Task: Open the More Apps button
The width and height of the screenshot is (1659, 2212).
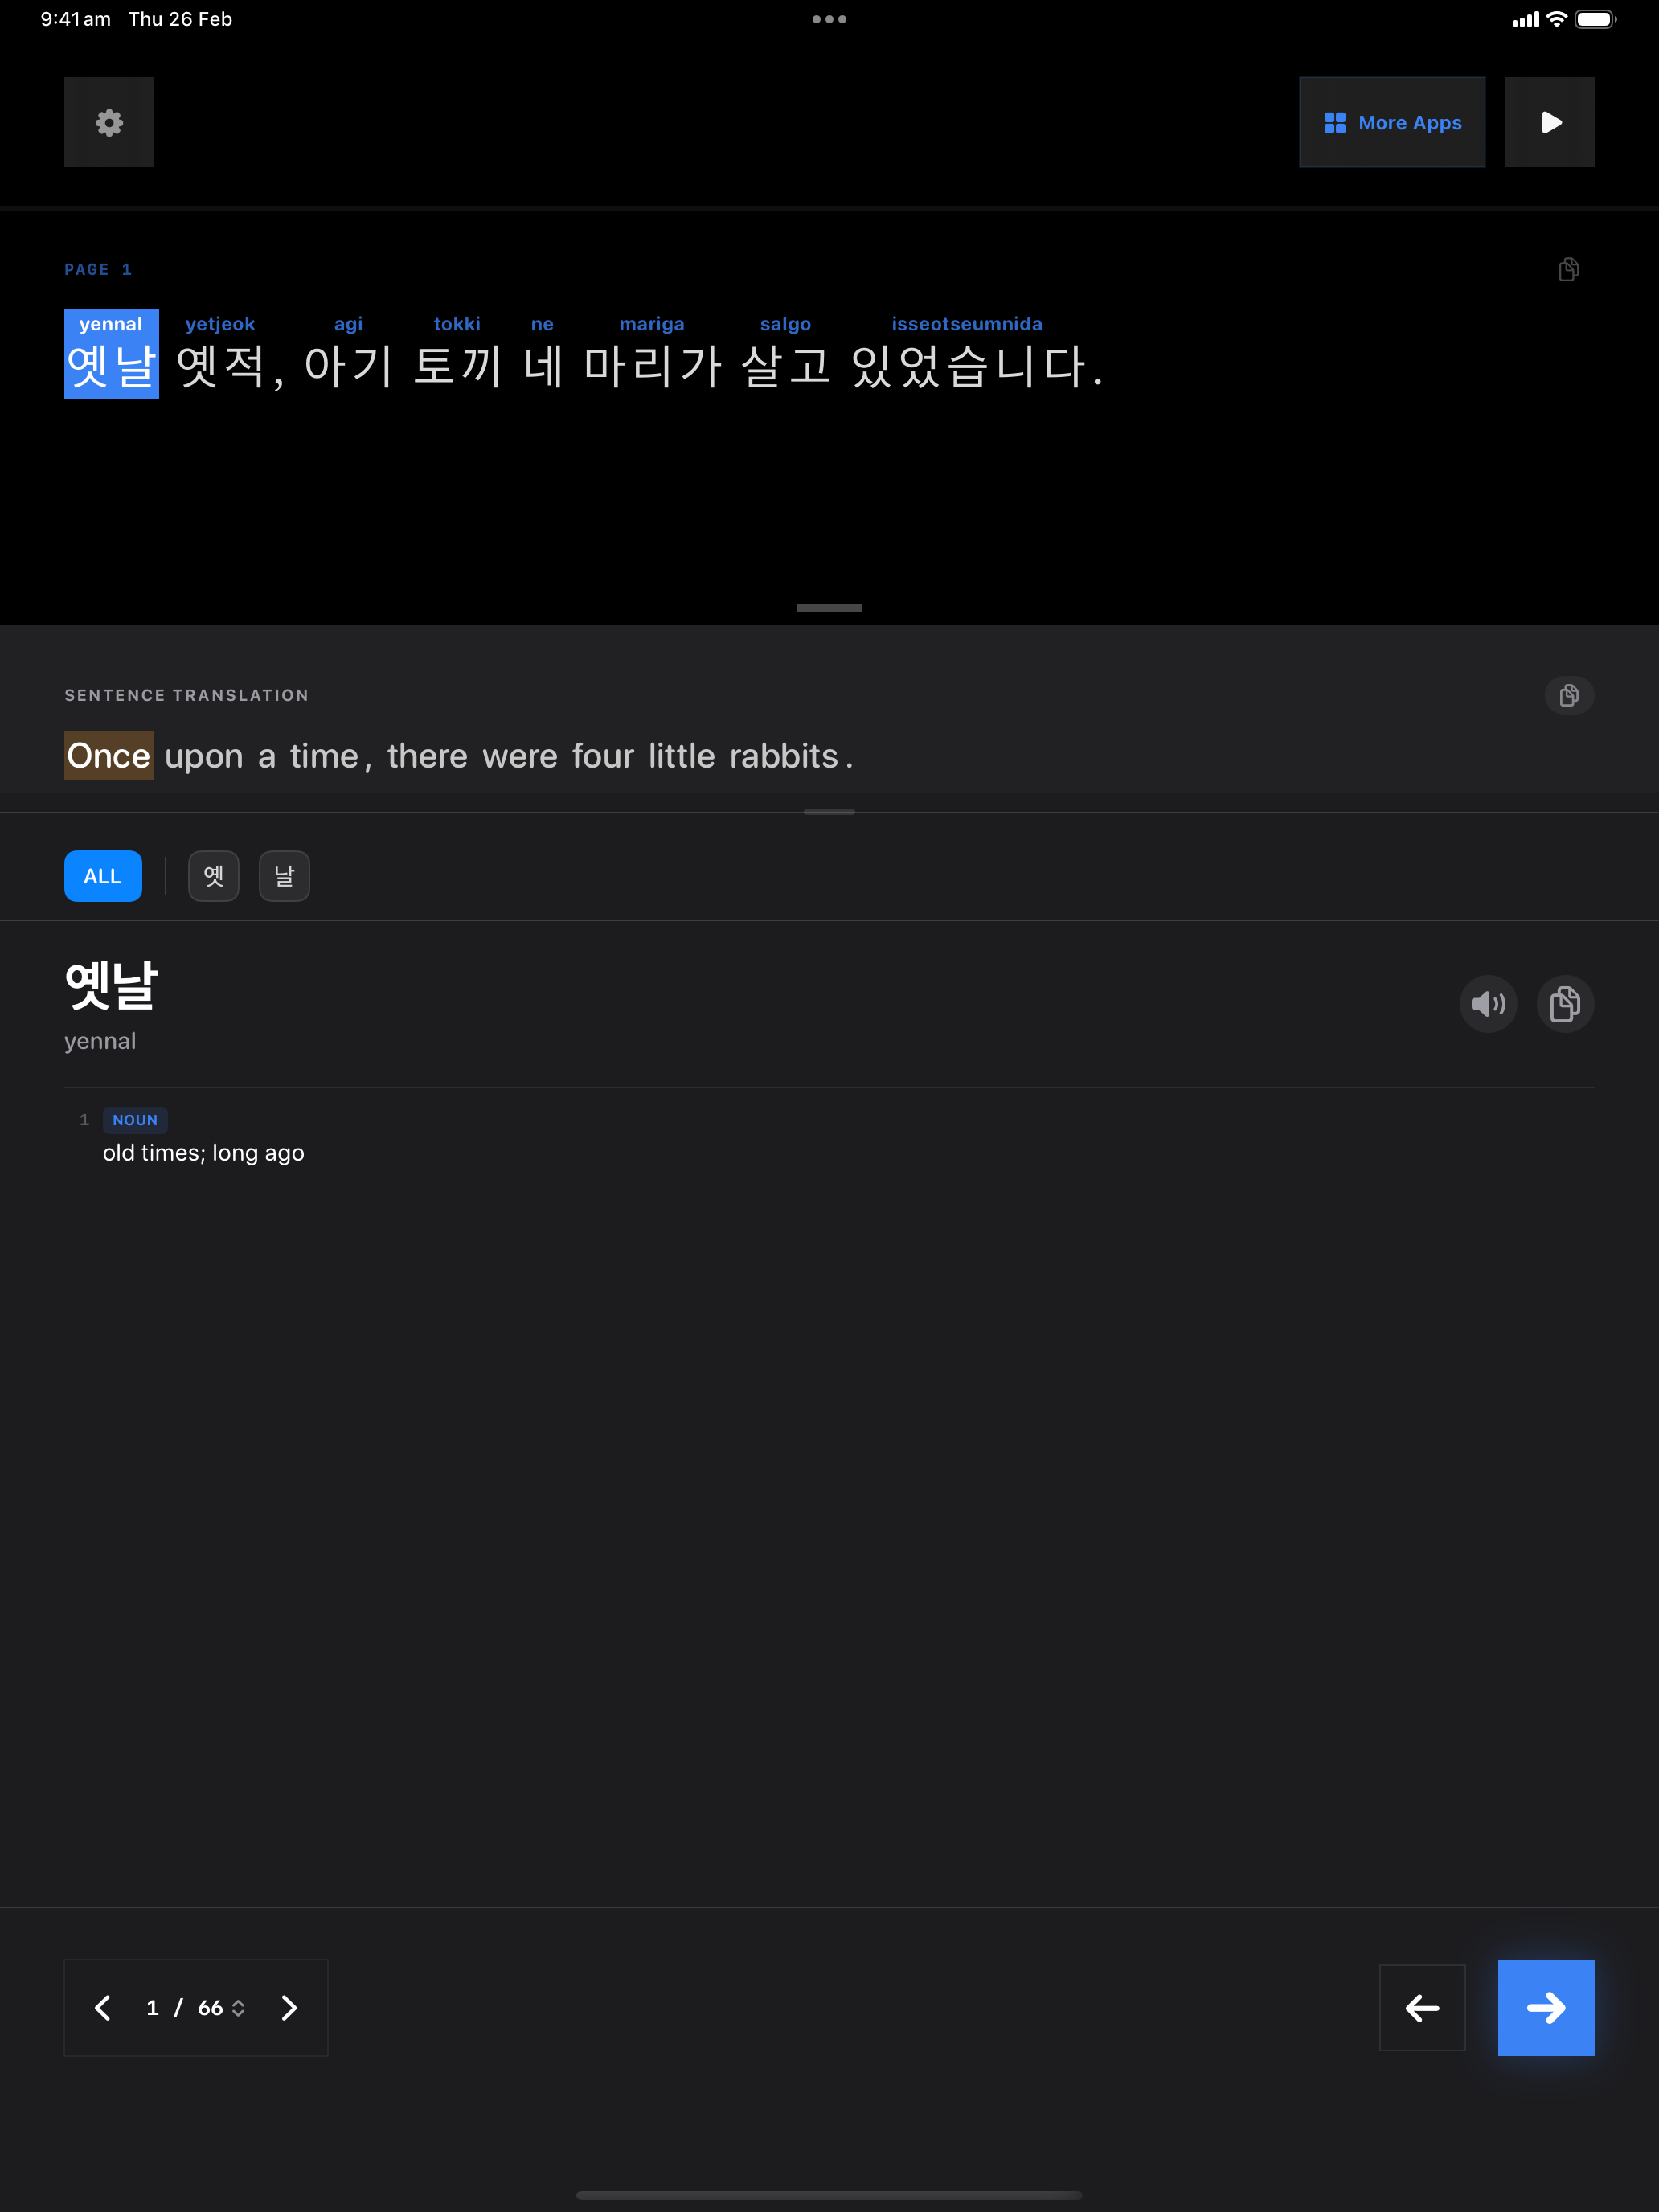Action: tap(1392, 122)
